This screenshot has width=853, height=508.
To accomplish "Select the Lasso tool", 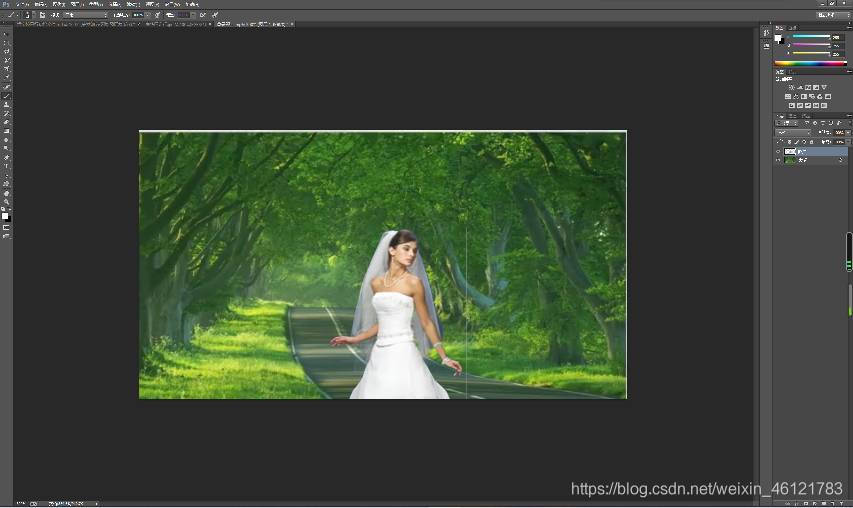I will point(7,51).
